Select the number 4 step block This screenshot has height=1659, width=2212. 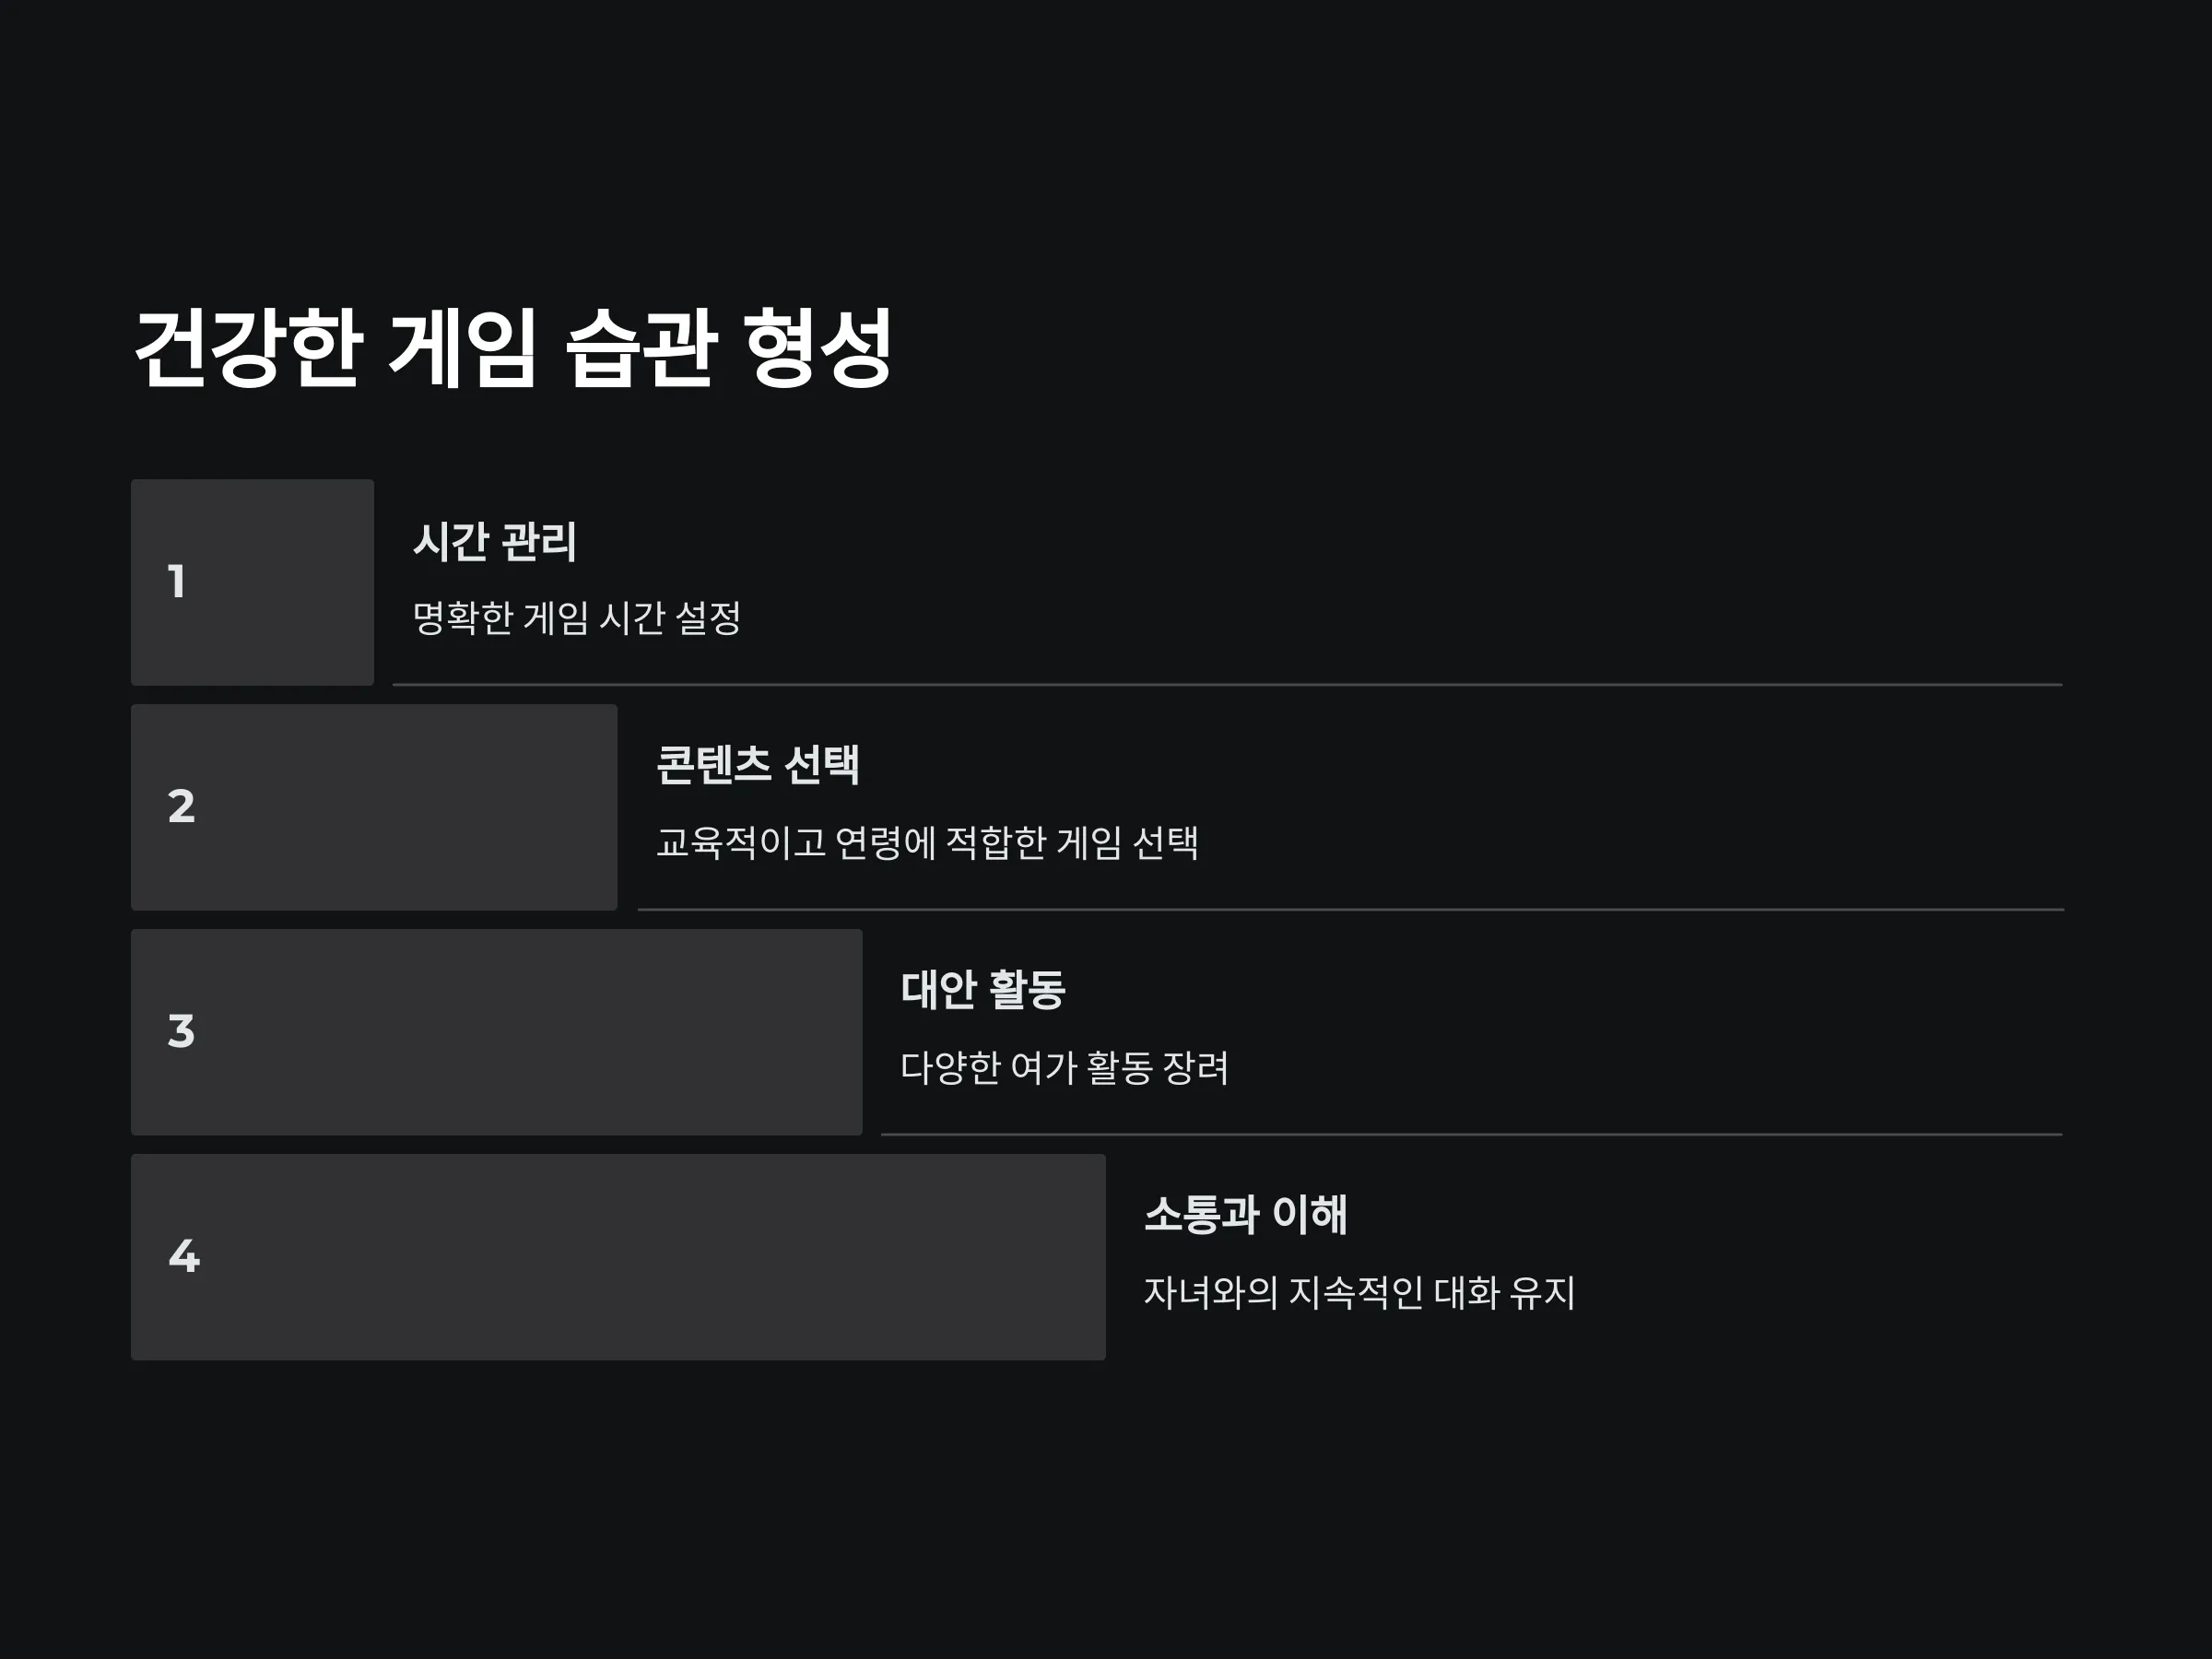click(618, 1257)
